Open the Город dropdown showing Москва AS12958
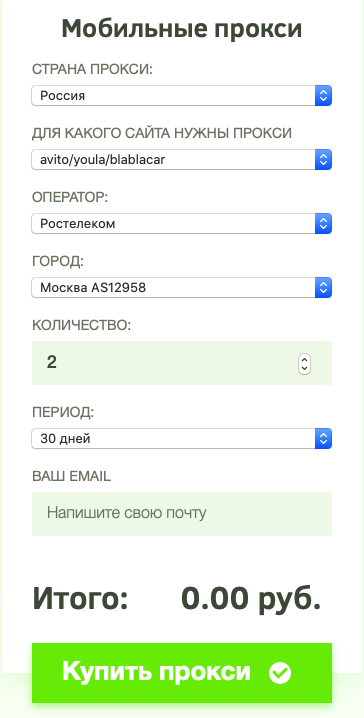364x718 pixels. 181,288
